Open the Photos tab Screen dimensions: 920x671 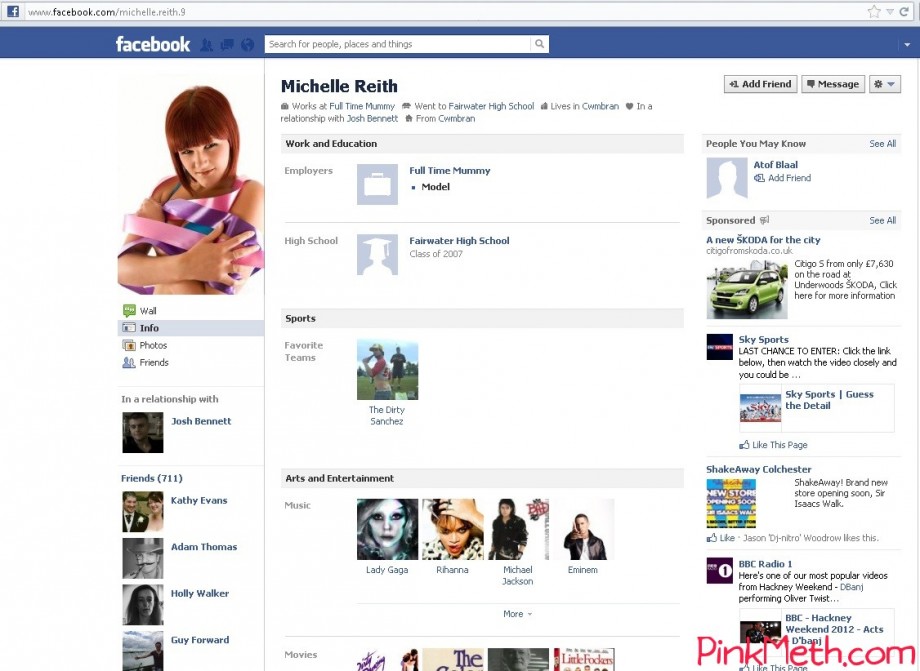(x=153, y=345)
